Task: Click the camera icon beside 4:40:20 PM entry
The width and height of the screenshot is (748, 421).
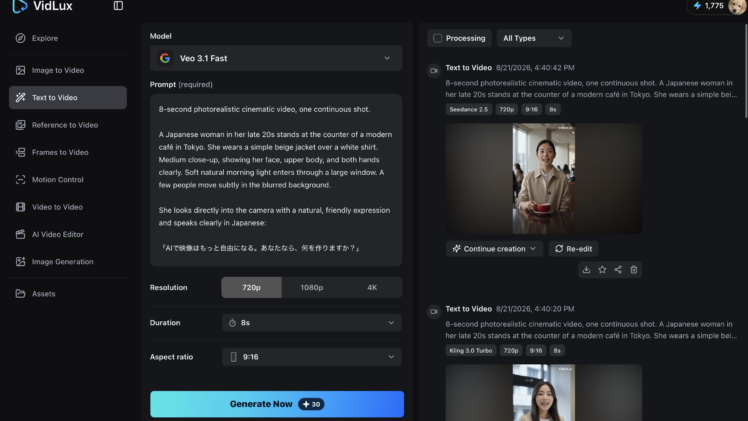Action: (434, 312)
